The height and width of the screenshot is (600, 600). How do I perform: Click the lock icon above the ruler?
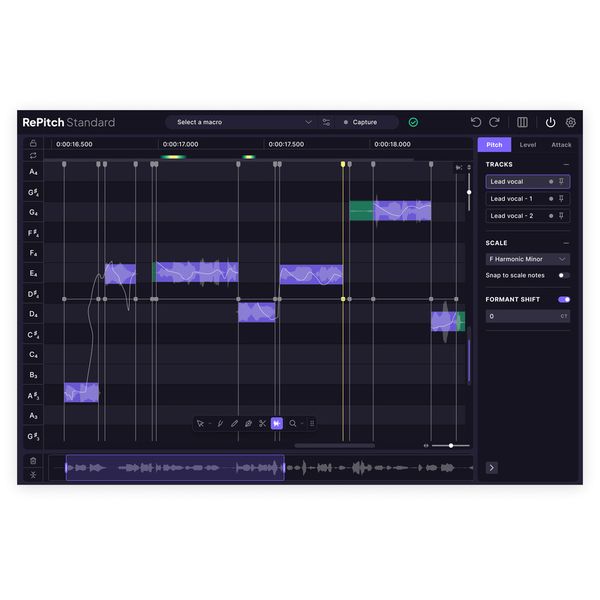click(33, 143)
